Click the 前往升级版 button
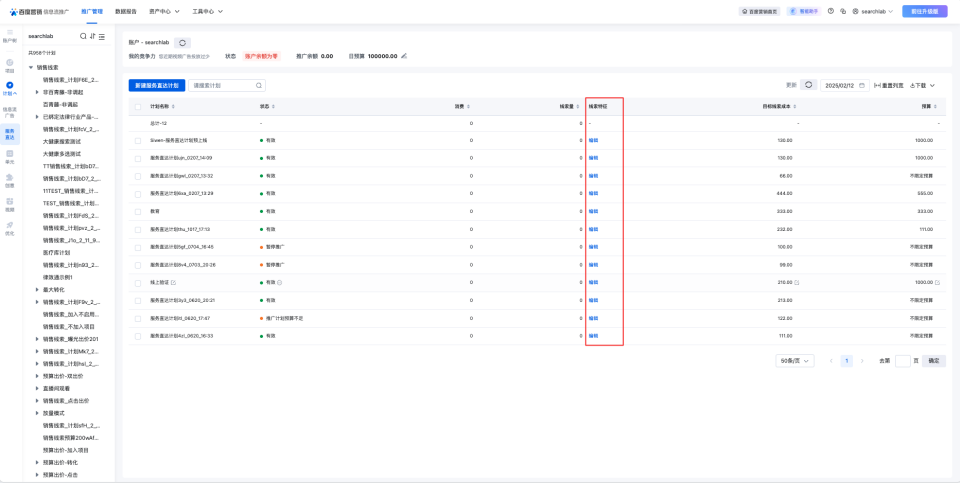 coord(924,11)
